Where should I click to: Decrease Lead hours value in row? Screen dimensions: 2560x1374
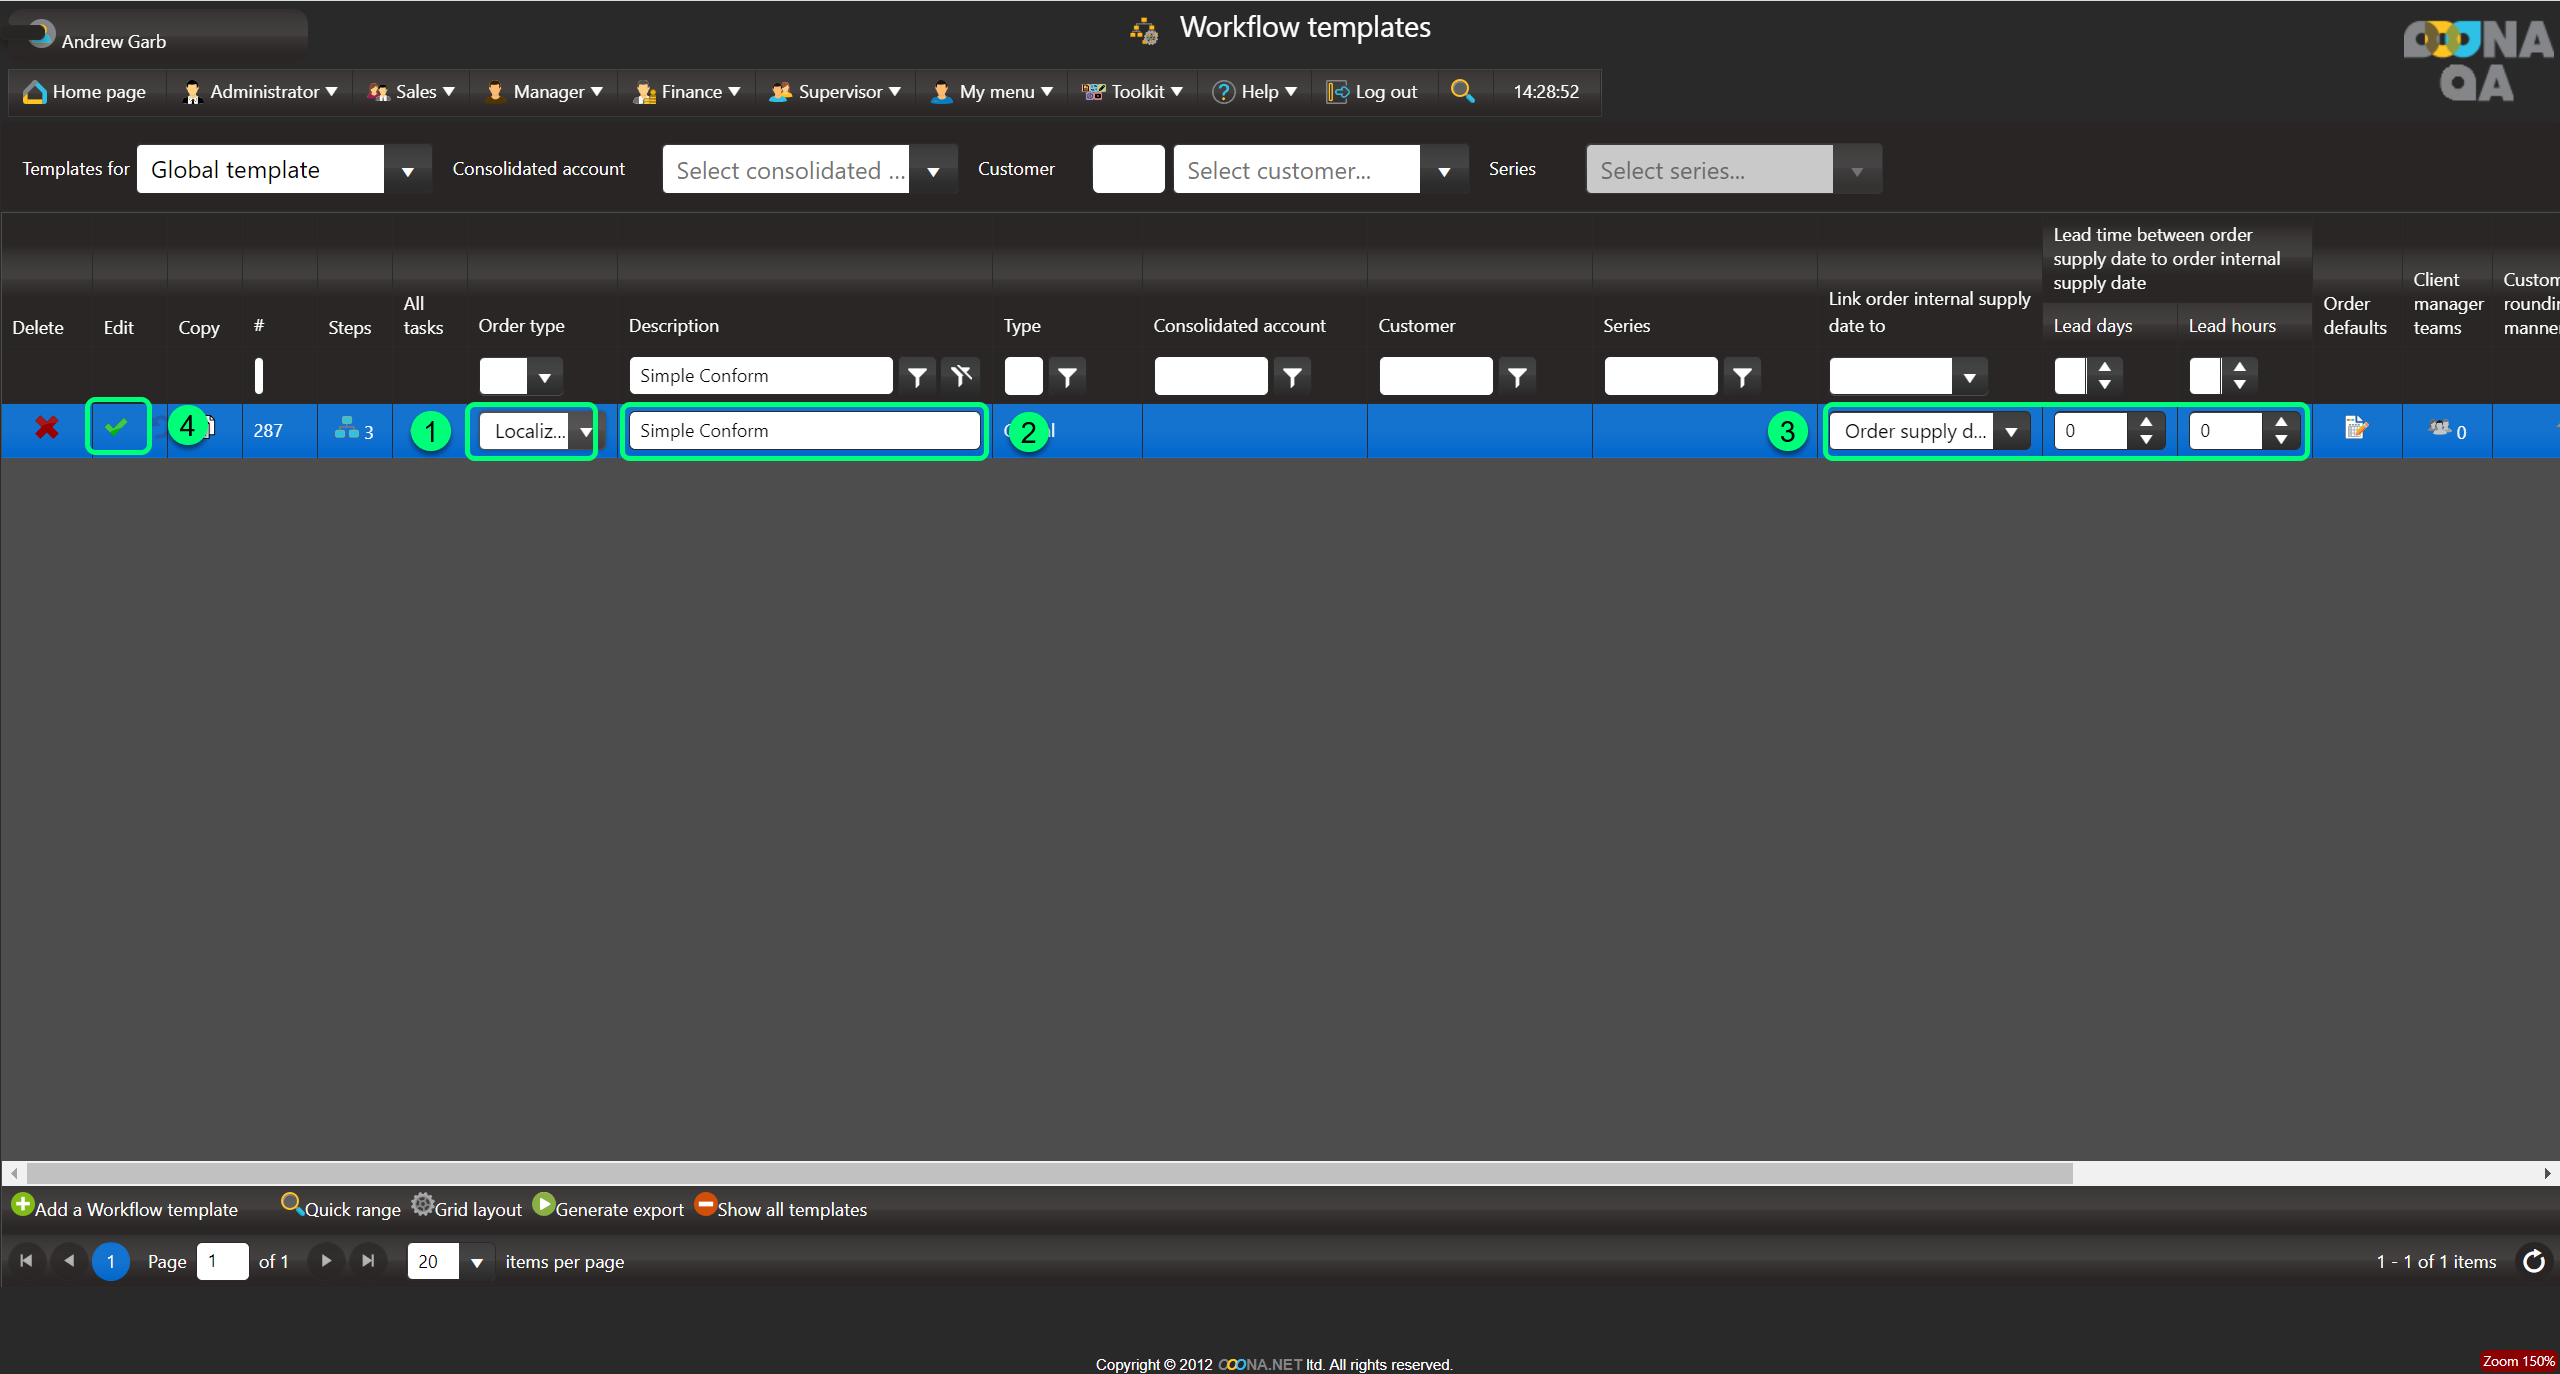pos(2281,439)
